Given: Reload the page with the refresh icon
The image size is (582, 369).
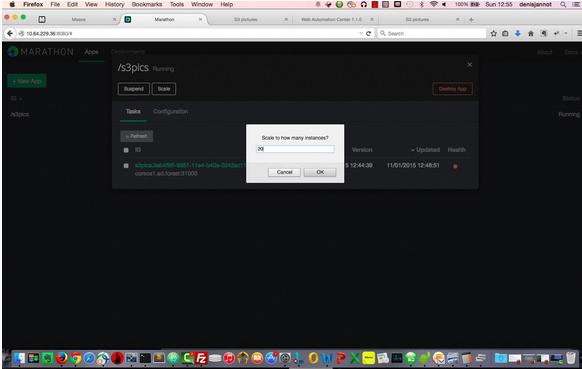Looking at the screenshot, I should pos(369,33).
